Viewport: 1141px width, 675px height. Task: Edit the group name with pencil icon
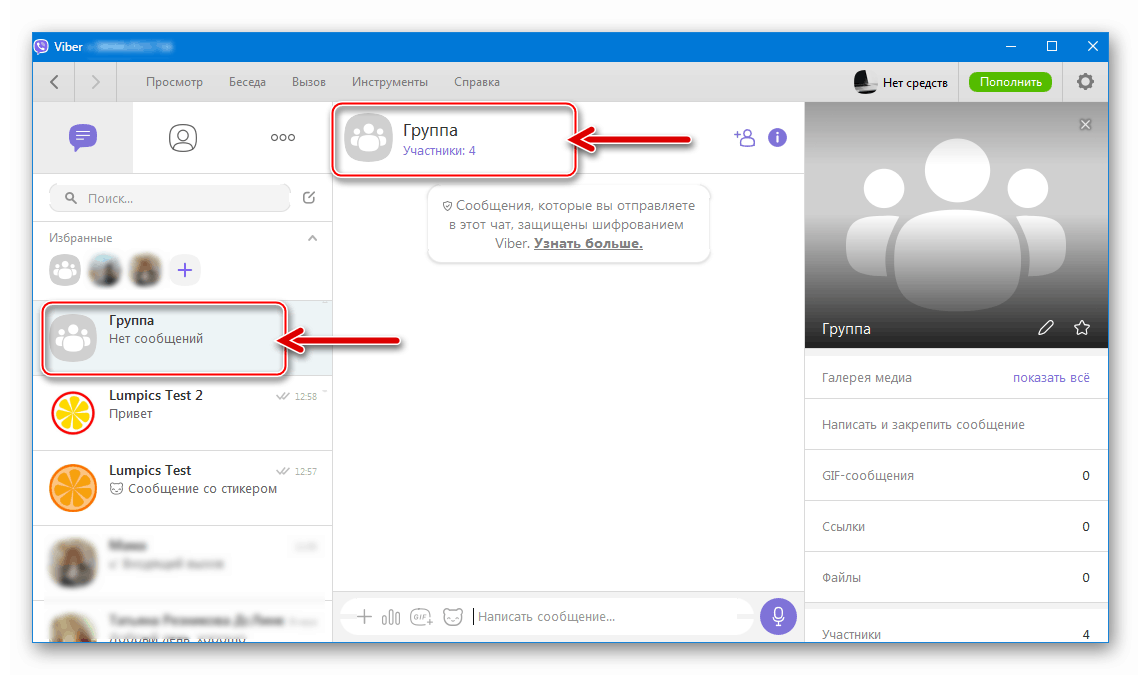click(1046, 327)
